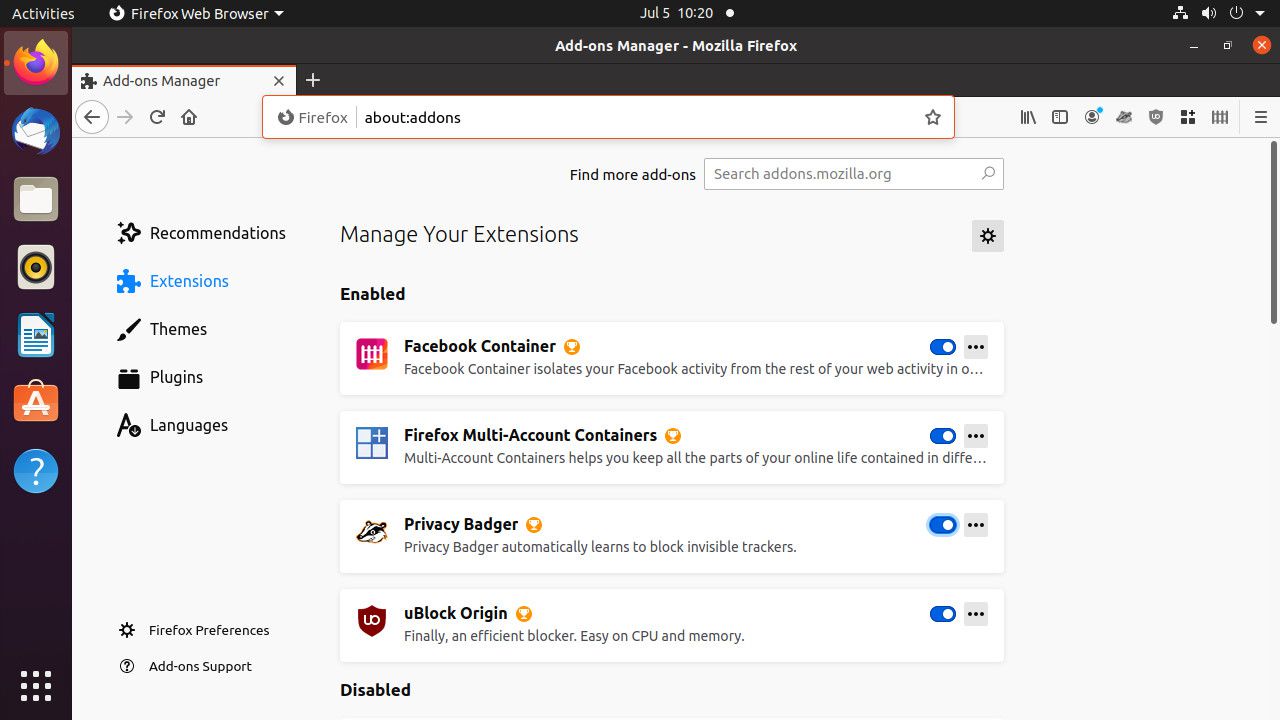This screenshot has height=720, width=1280.
Task: Open a new tab with plus button
Action: (313, 80)
